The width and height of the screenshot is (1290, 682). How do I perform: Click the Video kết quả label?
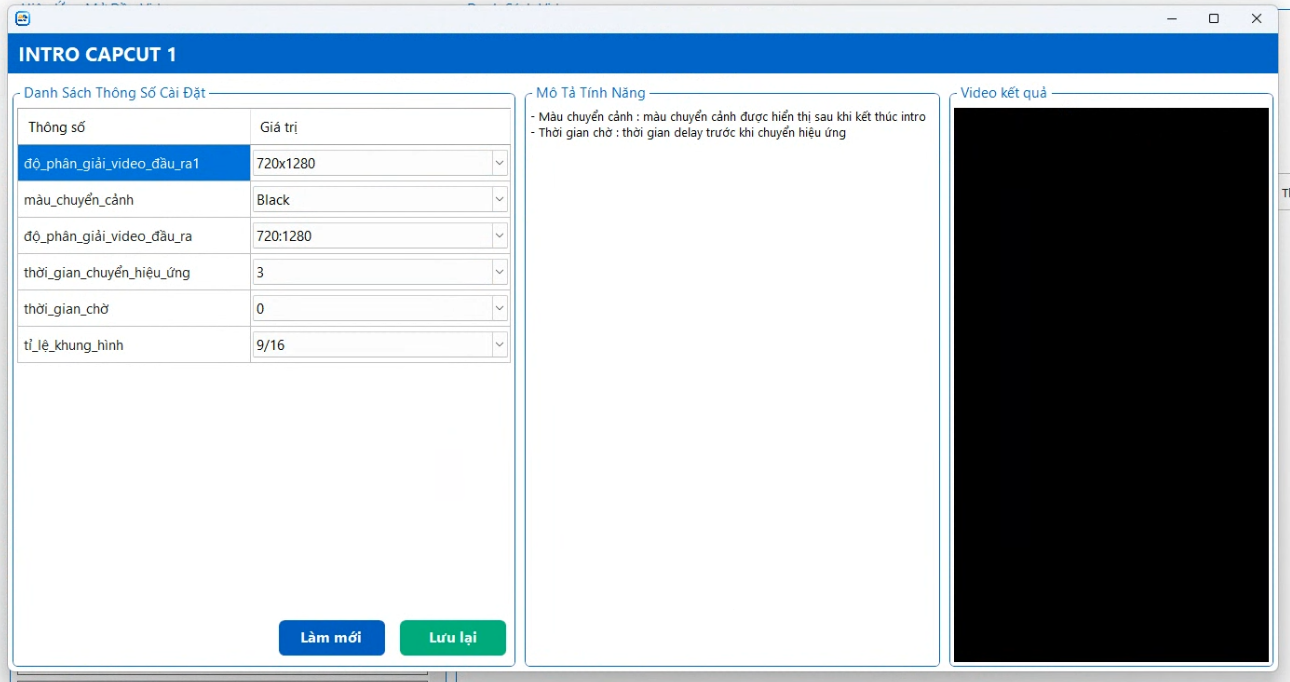click(x=1003, y=93)
